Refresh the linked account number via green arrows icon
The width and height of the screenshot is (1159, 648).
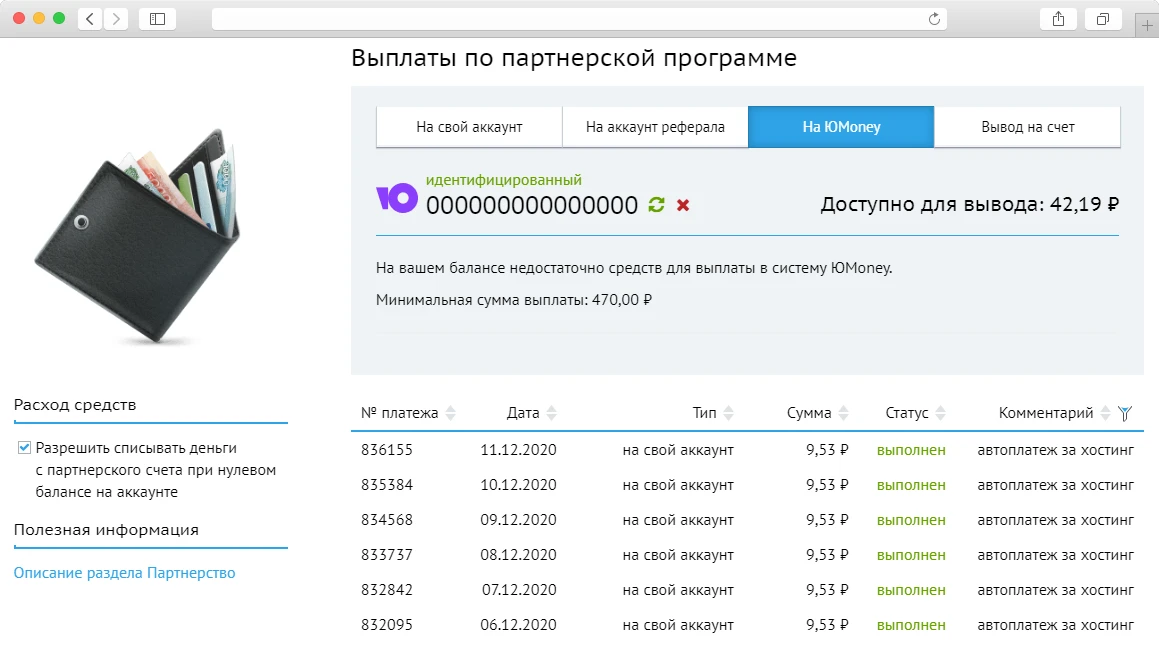pos(655,204)
